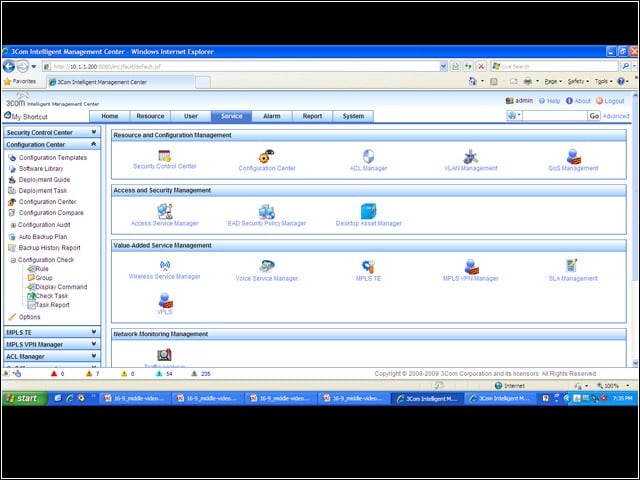
Task: Open the VPLS icon
Action: [165, 300]
